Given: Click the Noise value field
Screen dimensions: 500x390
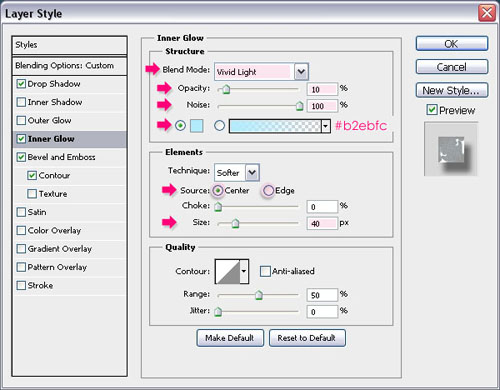Looking at the screenshot, I should (322, 106).
